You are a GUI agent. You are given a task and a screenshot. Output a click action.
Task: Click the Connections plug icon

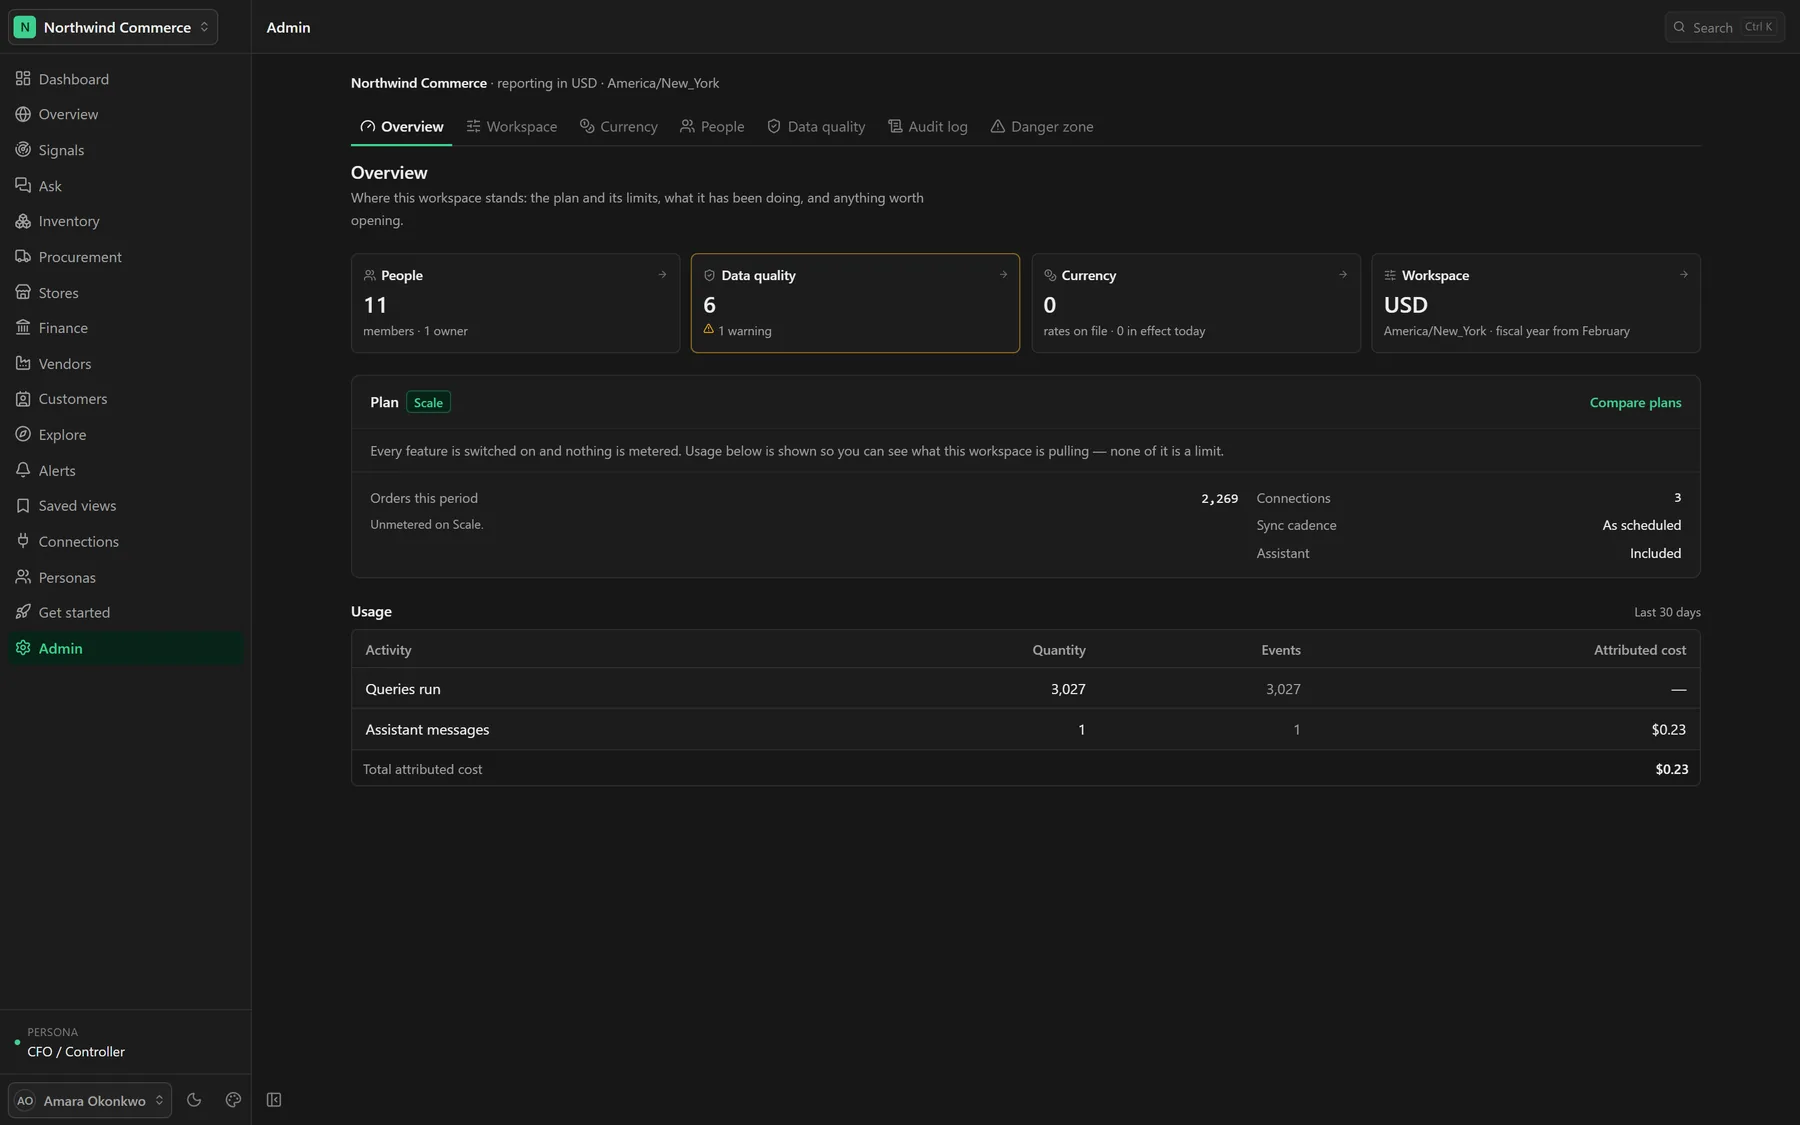[23, 541]
